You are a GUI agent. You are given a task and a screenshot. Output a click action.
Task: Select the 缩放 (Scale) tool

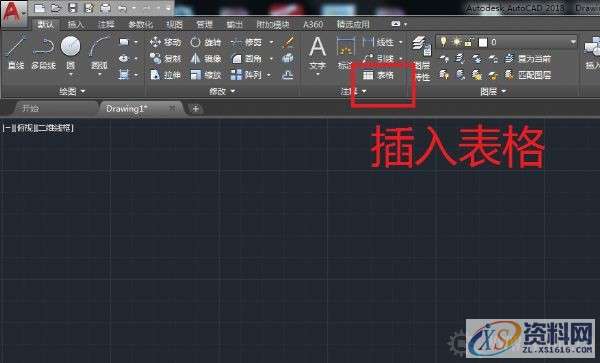click(206, 75)
